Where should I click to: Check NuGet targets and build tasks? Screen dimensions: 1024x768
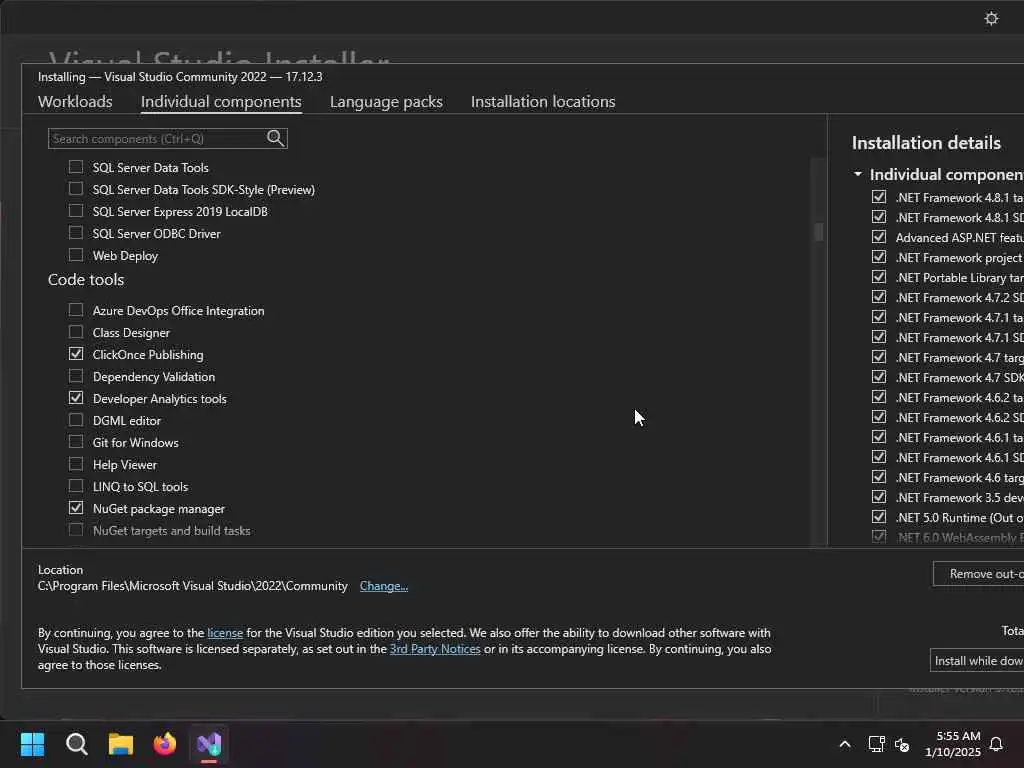[x=76, y=530]
